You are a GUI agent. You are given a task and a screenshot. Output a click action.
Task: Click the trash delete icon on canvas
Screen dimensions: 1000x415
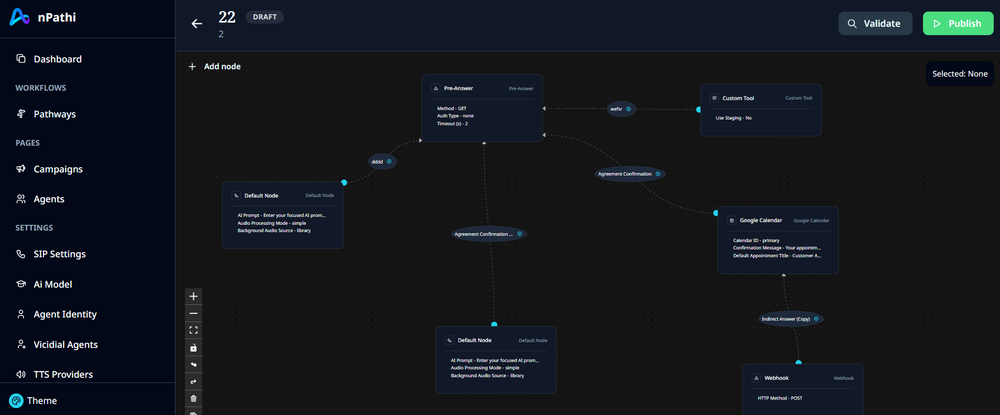pos(194,398)
